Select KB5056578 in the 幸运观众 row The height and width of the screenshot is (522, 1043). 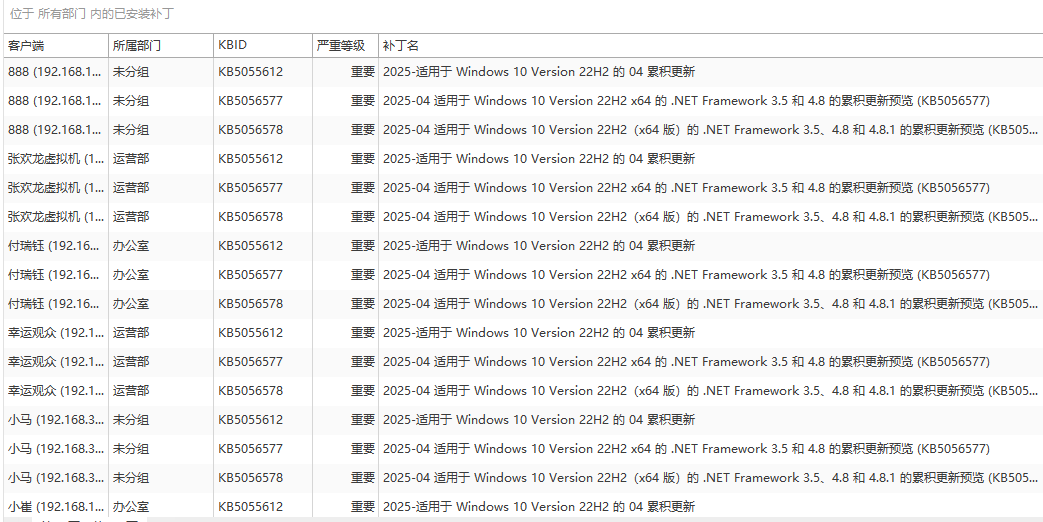coord(251,391)
